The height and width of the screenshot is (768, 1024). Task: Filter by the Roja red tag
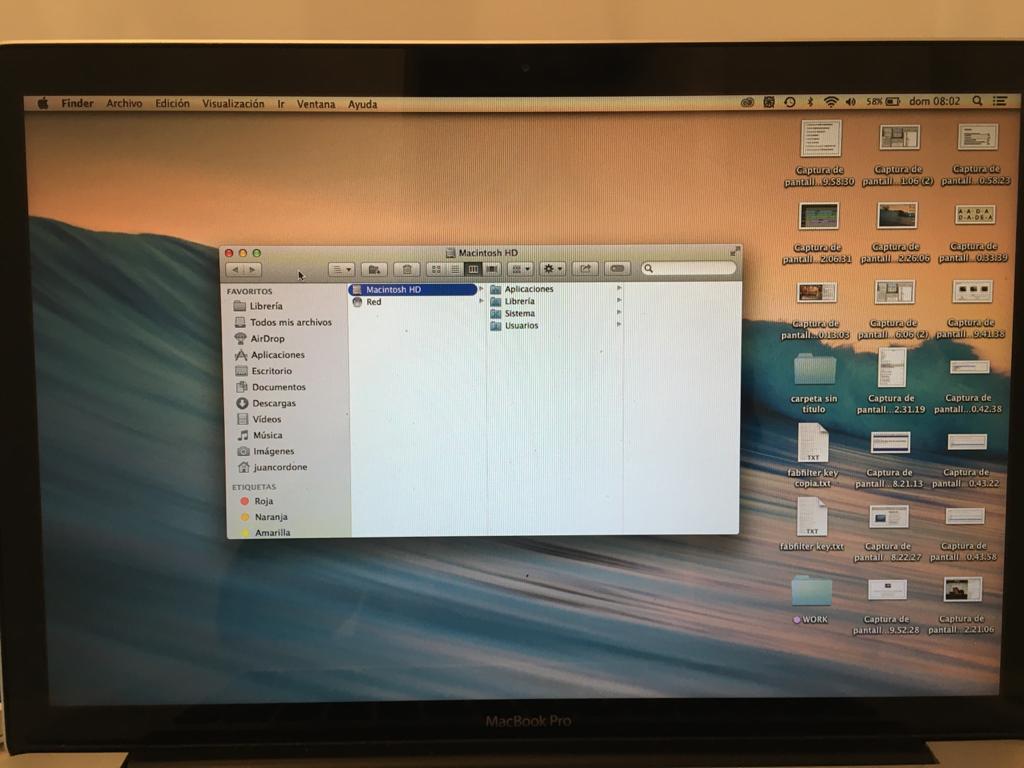pyautogui.click(x=257, y=501)
